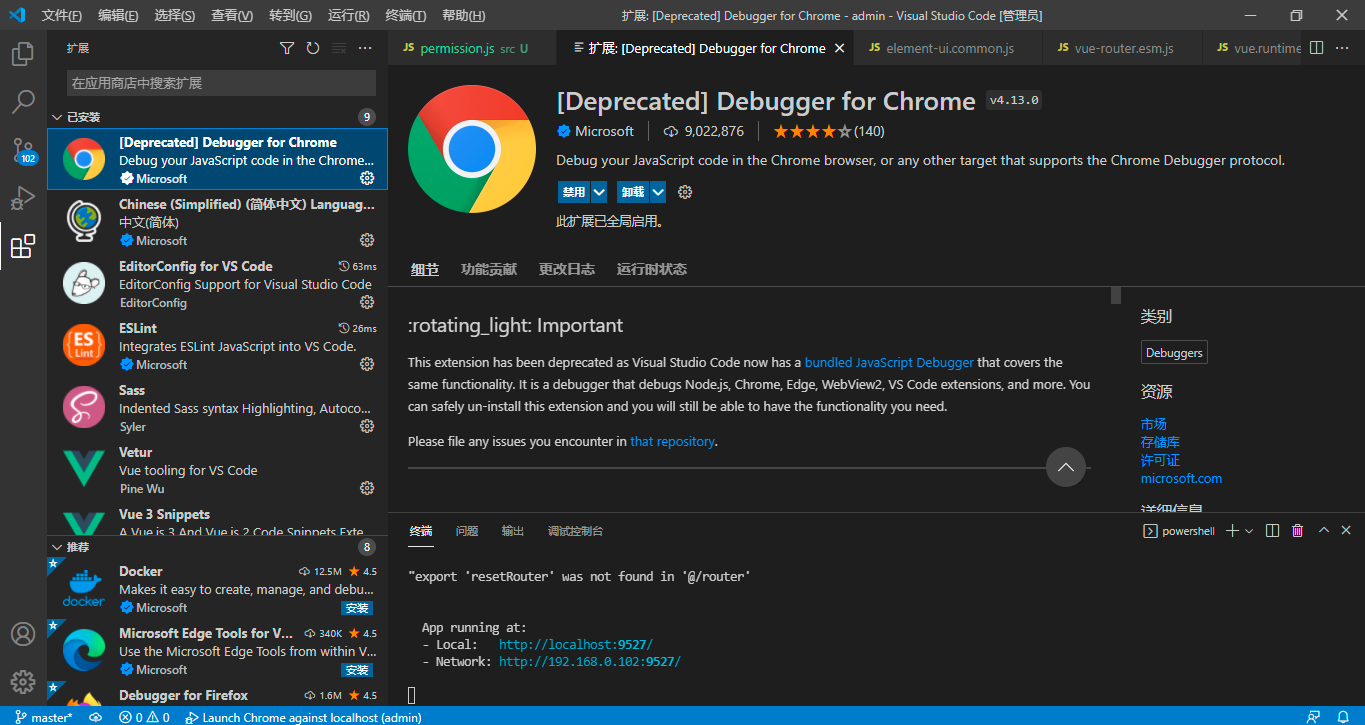The height and width of the screenshot is (725, 1365).
Task: Open 文件(F) menu
Action: tap(62, 15)
